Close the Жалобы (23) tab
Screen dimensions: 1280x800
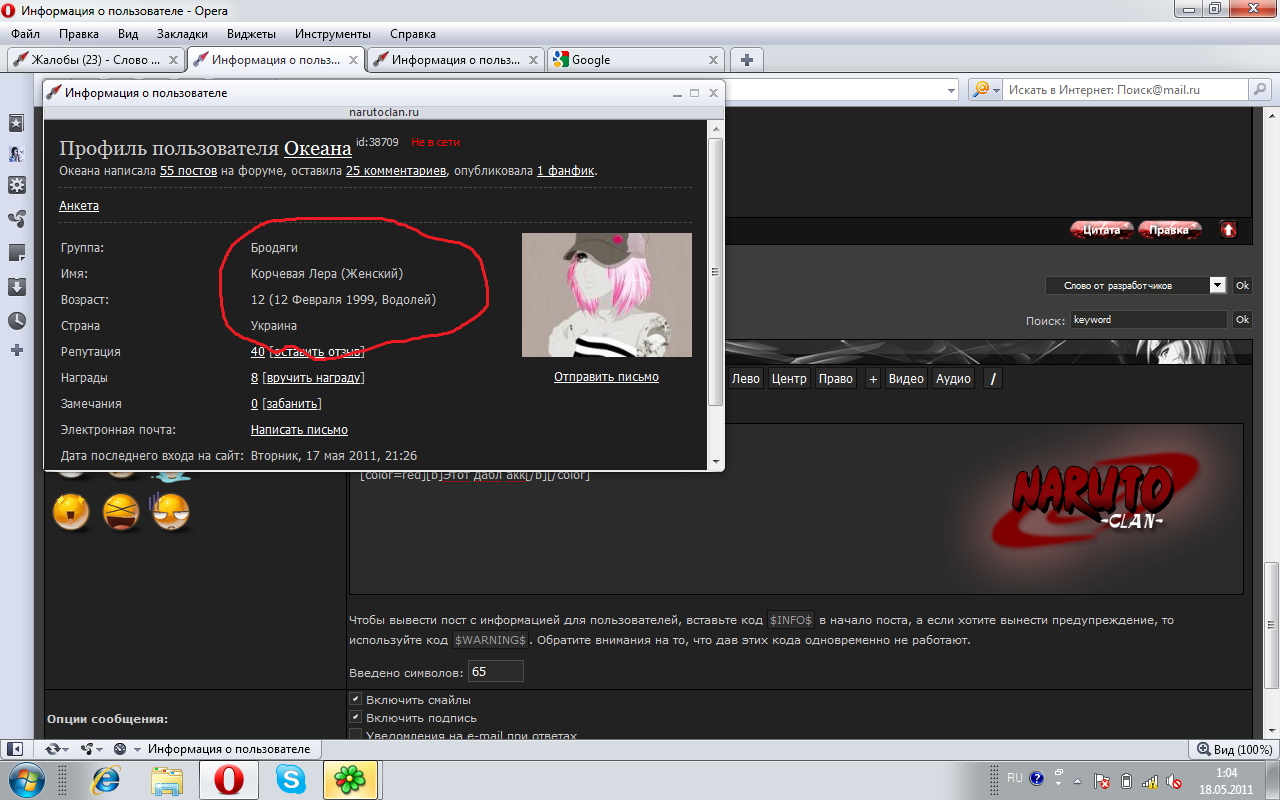click(174, 59)
